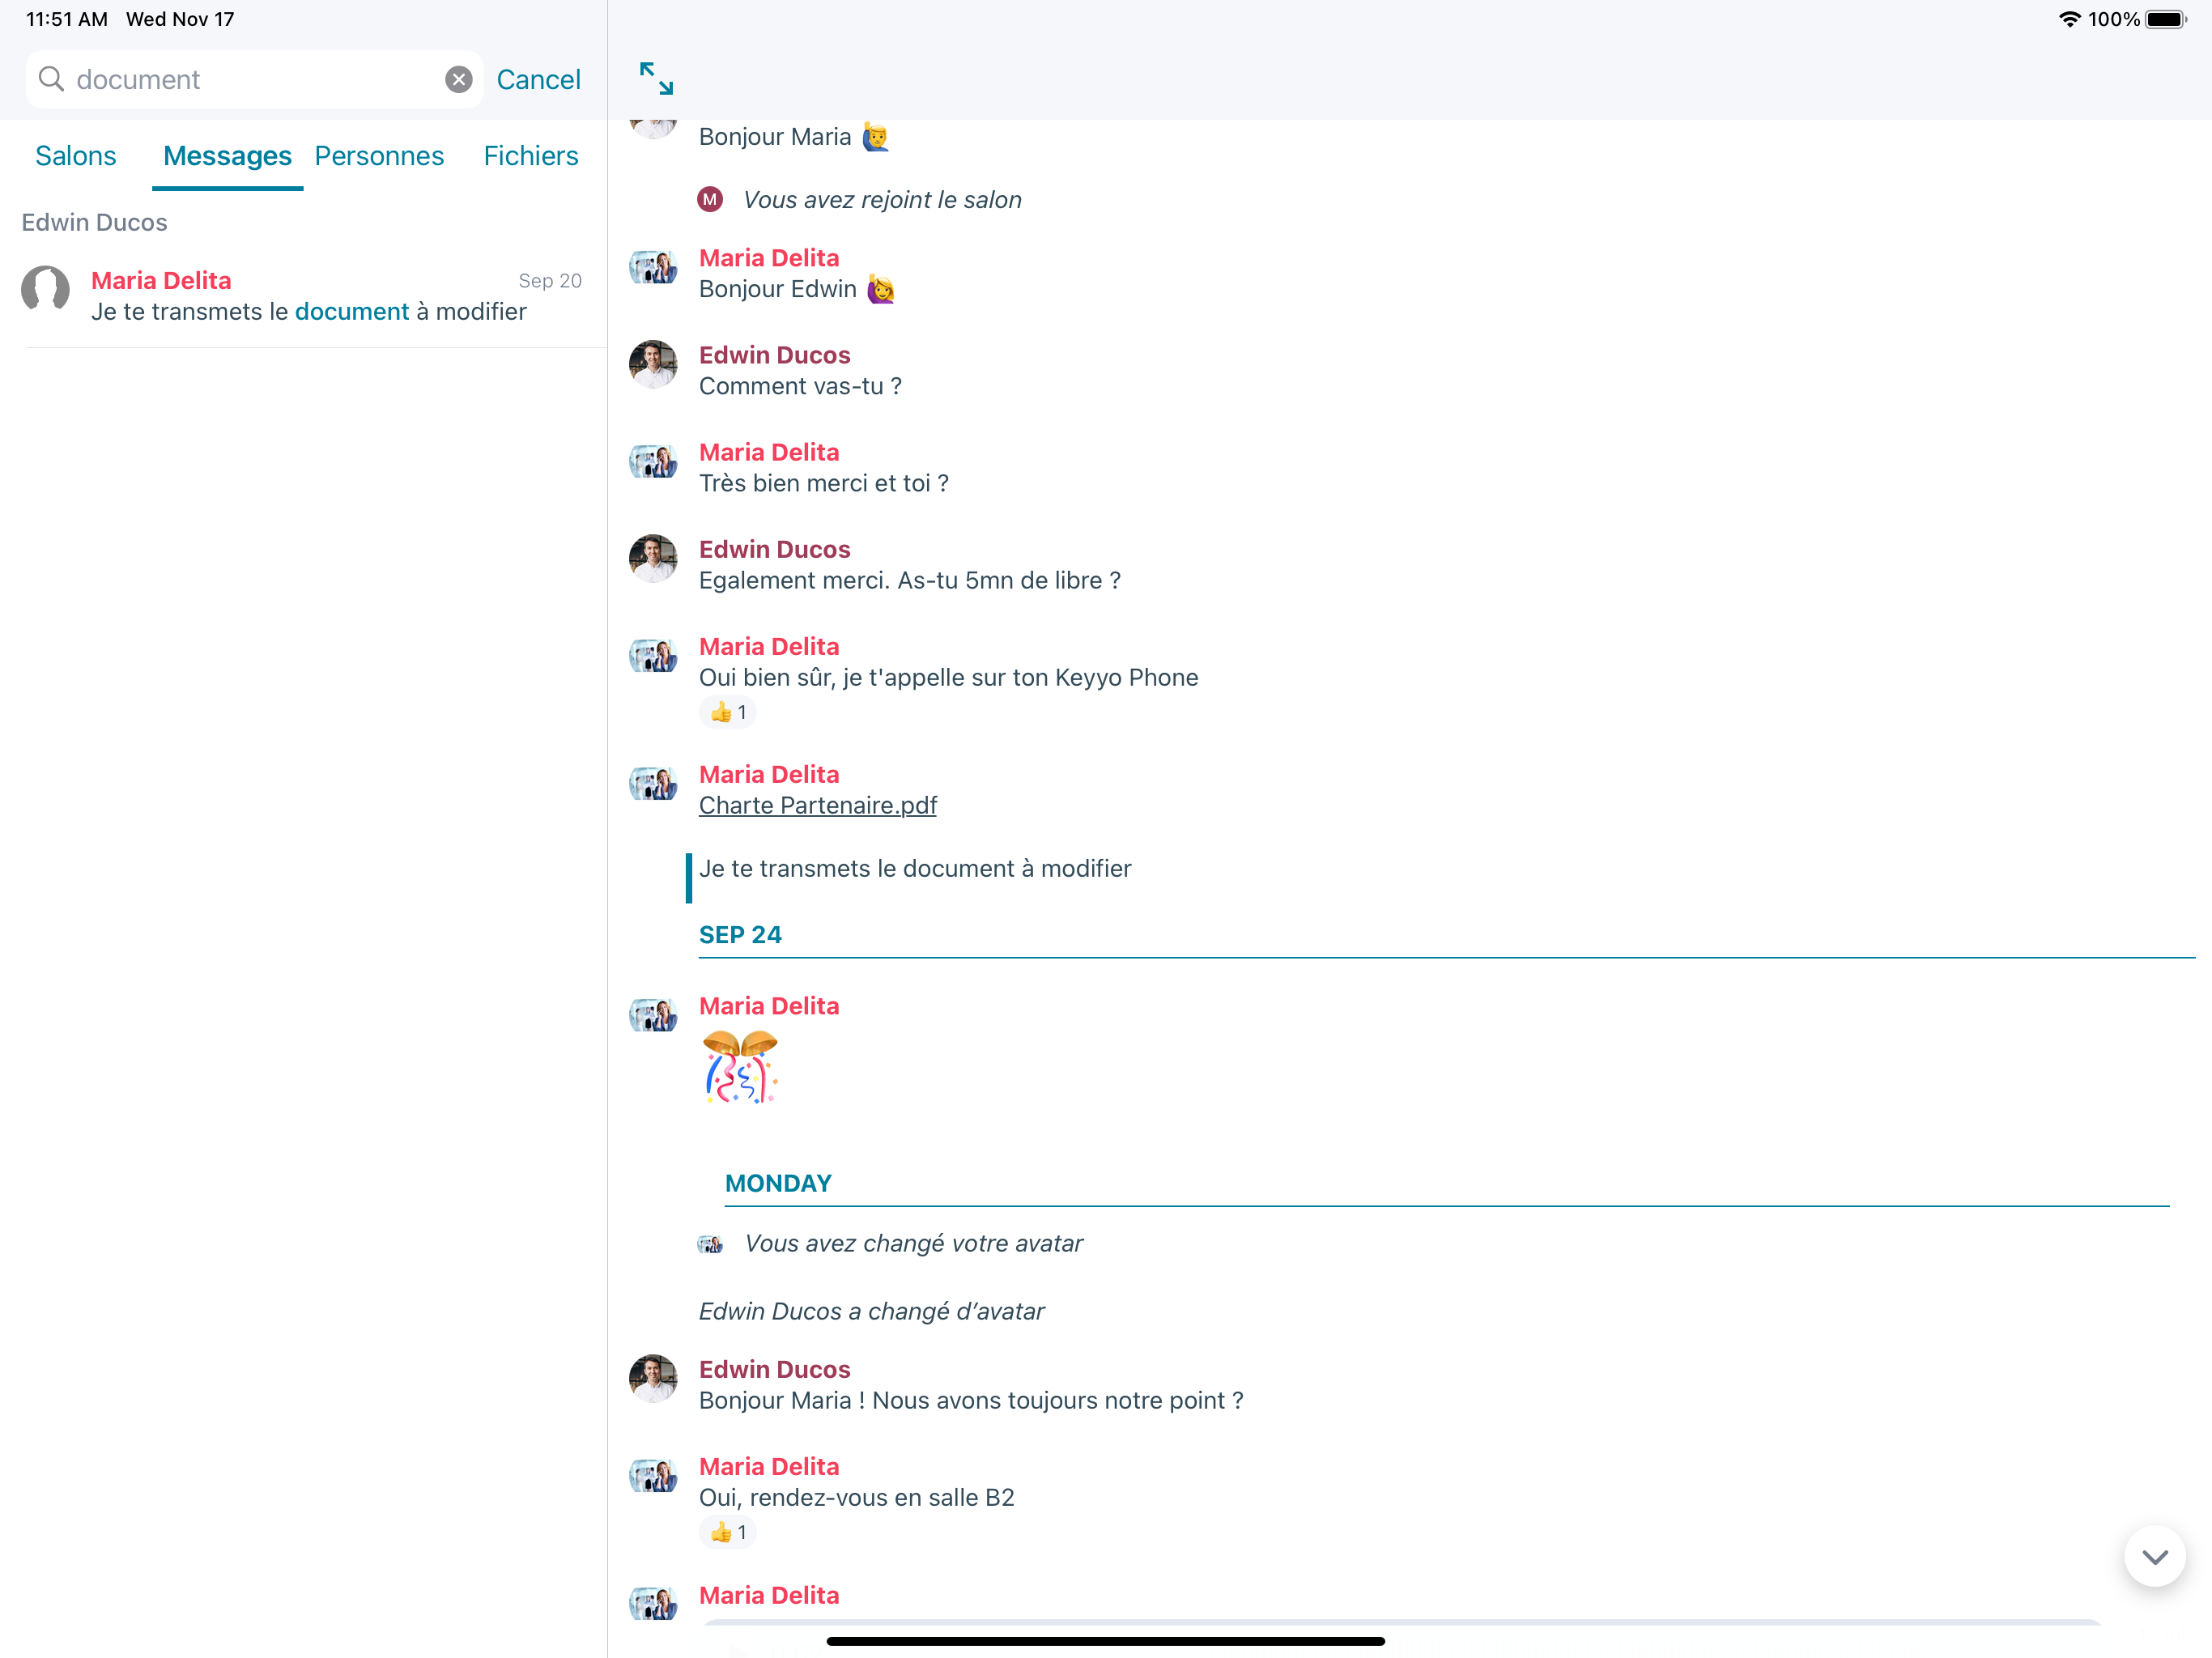Tap Edwin Ducos avatar beside Comment vas-tu
This screenshot has height=1658, width=2212.
(653, 364)
